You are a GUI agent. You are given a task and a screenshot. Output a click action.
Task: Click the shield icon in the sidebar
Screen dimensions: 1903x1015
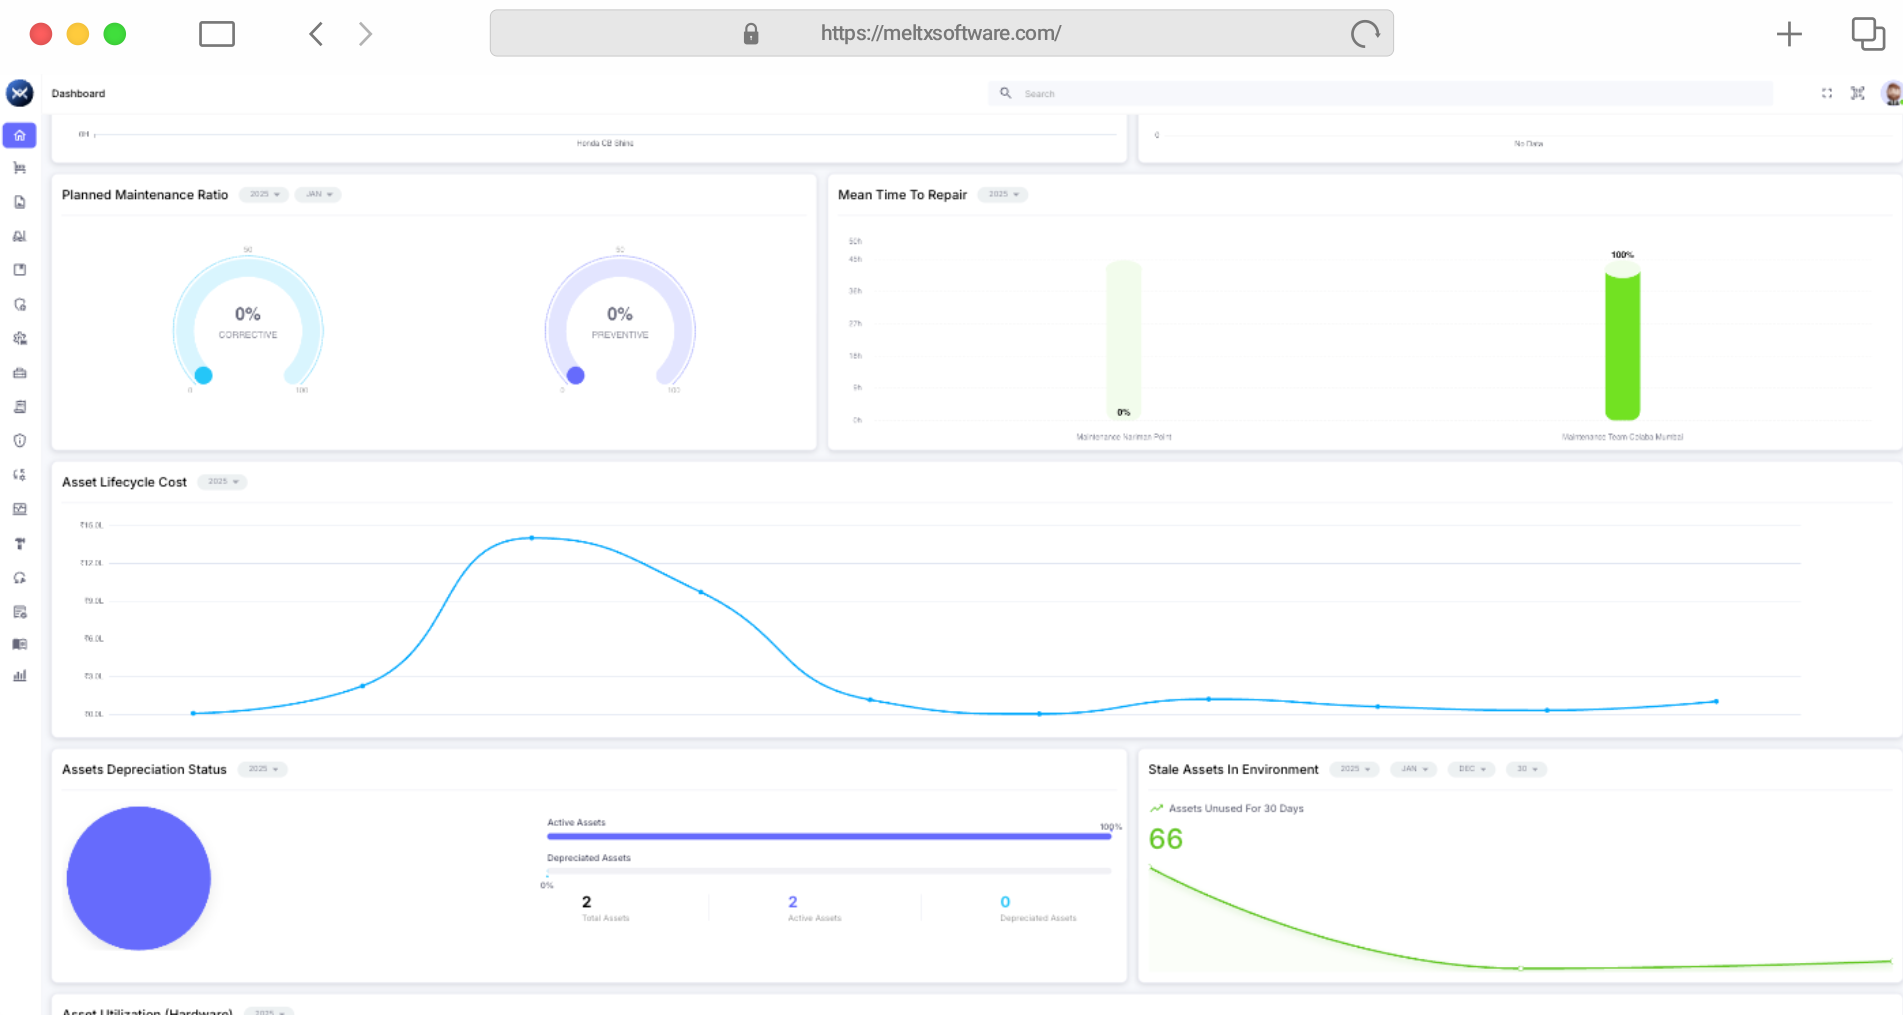[x=20, y=441]
